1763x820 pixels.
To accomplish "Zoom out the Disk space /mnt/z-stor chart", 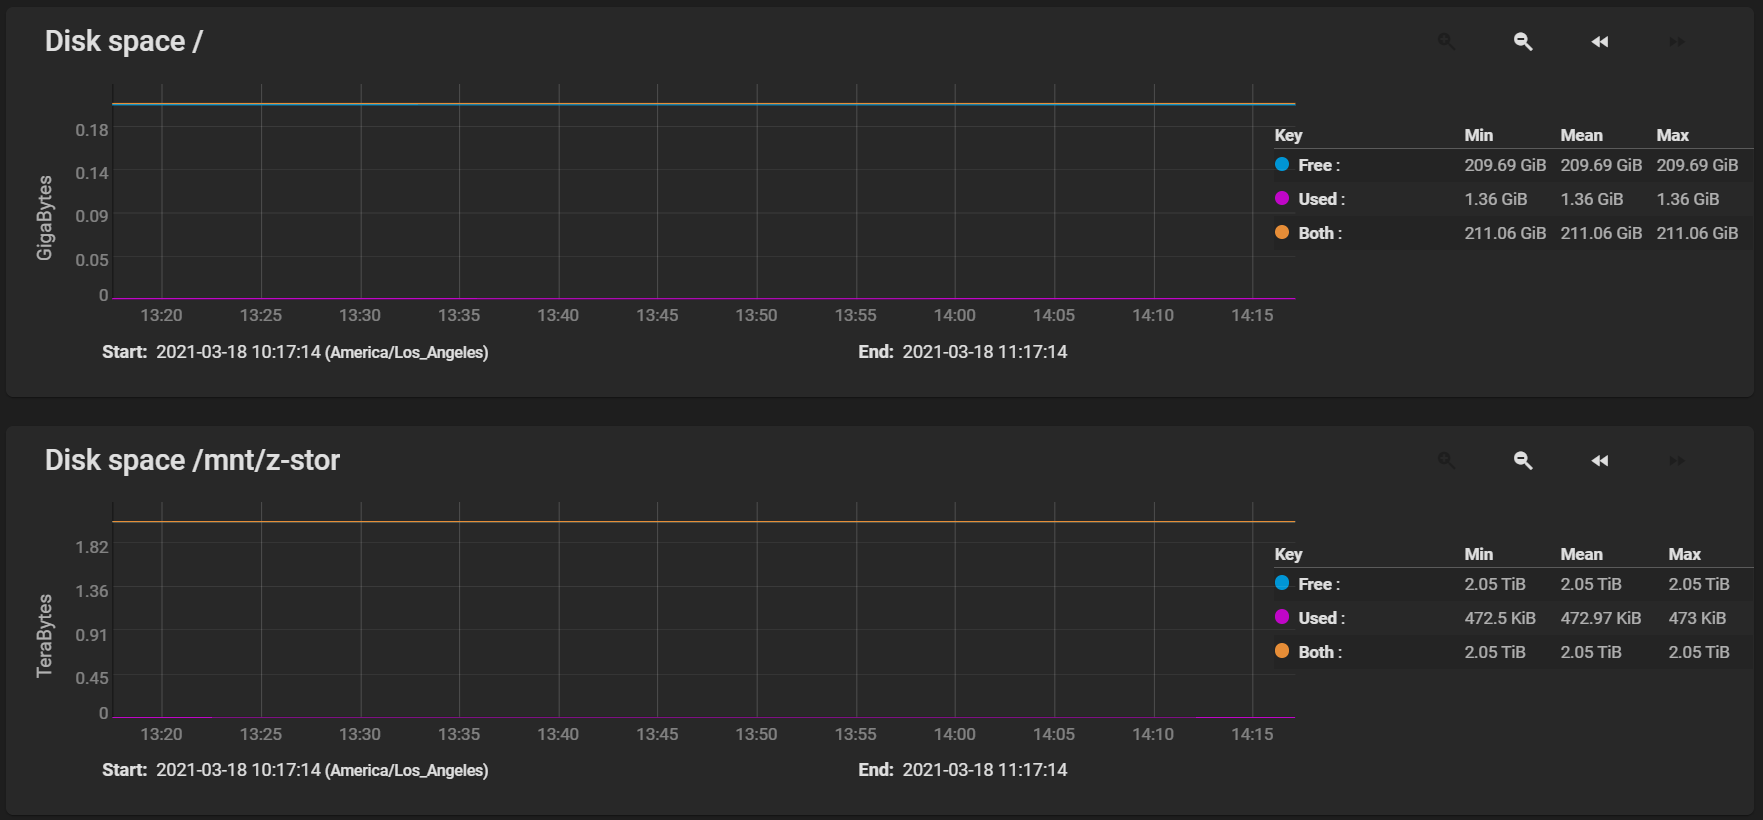I will pyautogui.click(x=1523, y=460).
